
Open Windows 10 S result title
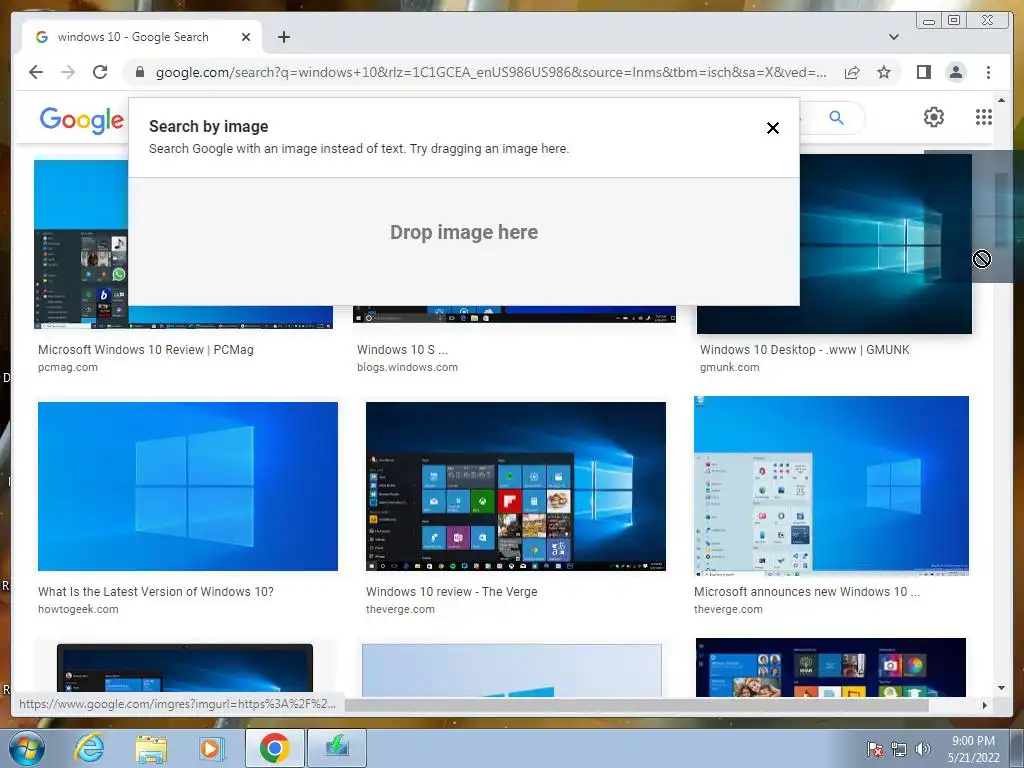coord(402,349)
